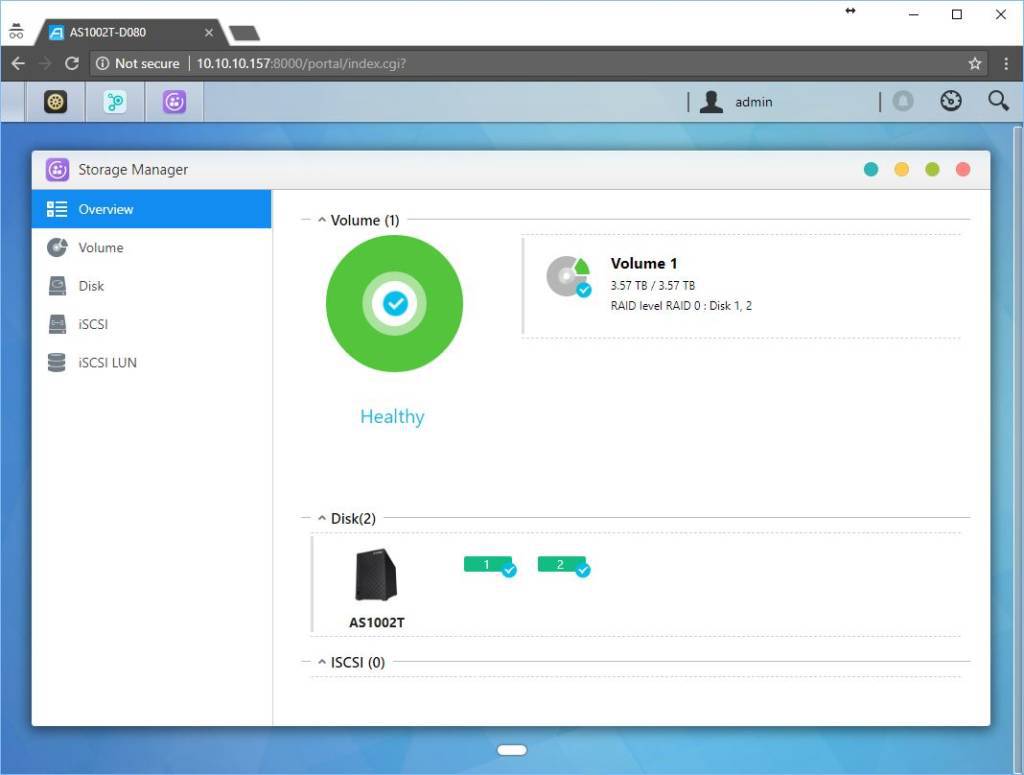Click the AS1002T NAS device image
The image size is (1024, 775).
point(376,575)
